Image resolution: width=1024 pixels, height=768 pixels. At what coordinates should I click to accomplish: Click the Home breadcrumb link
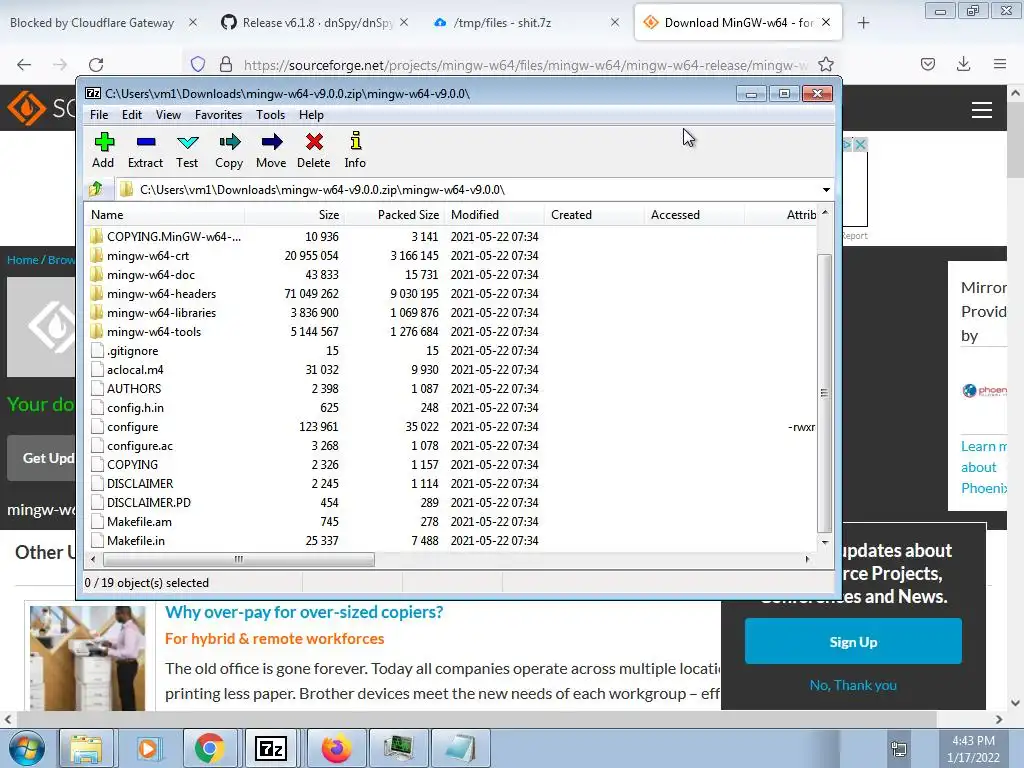(x=23, y=260)
